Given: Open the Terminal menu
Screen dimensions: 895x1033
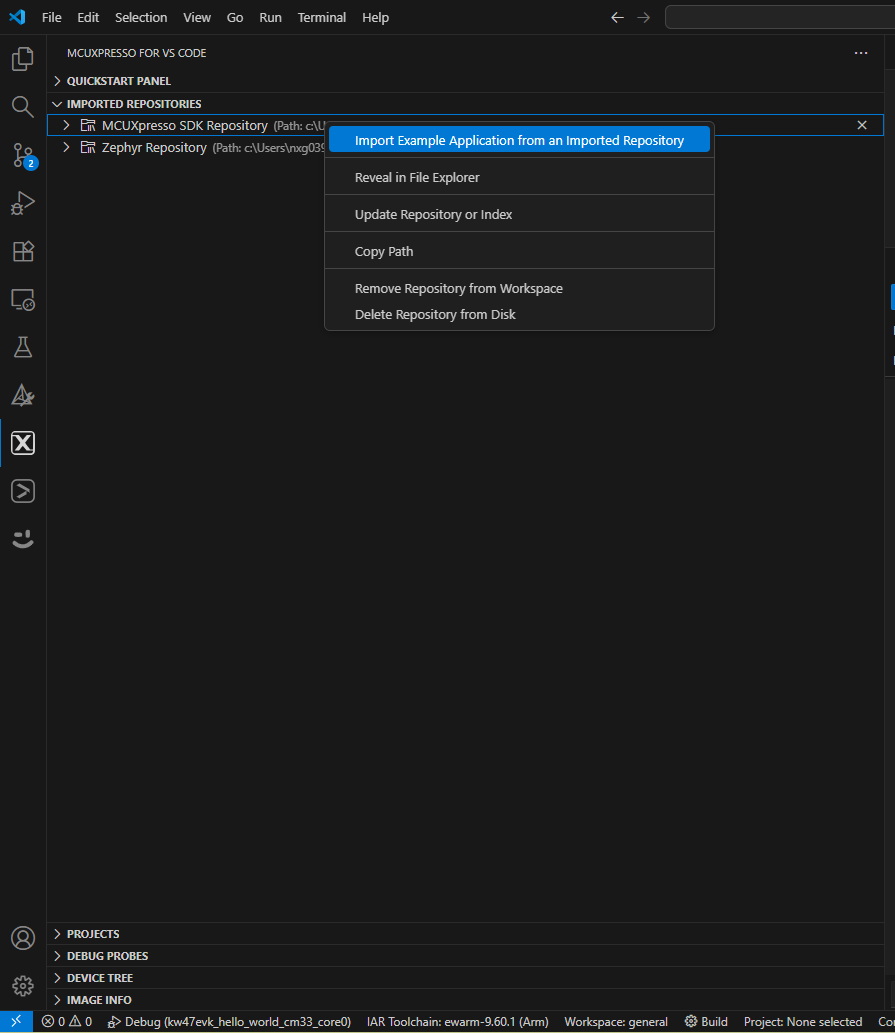Looking at the screenshot, I should (x=321, y=17).
